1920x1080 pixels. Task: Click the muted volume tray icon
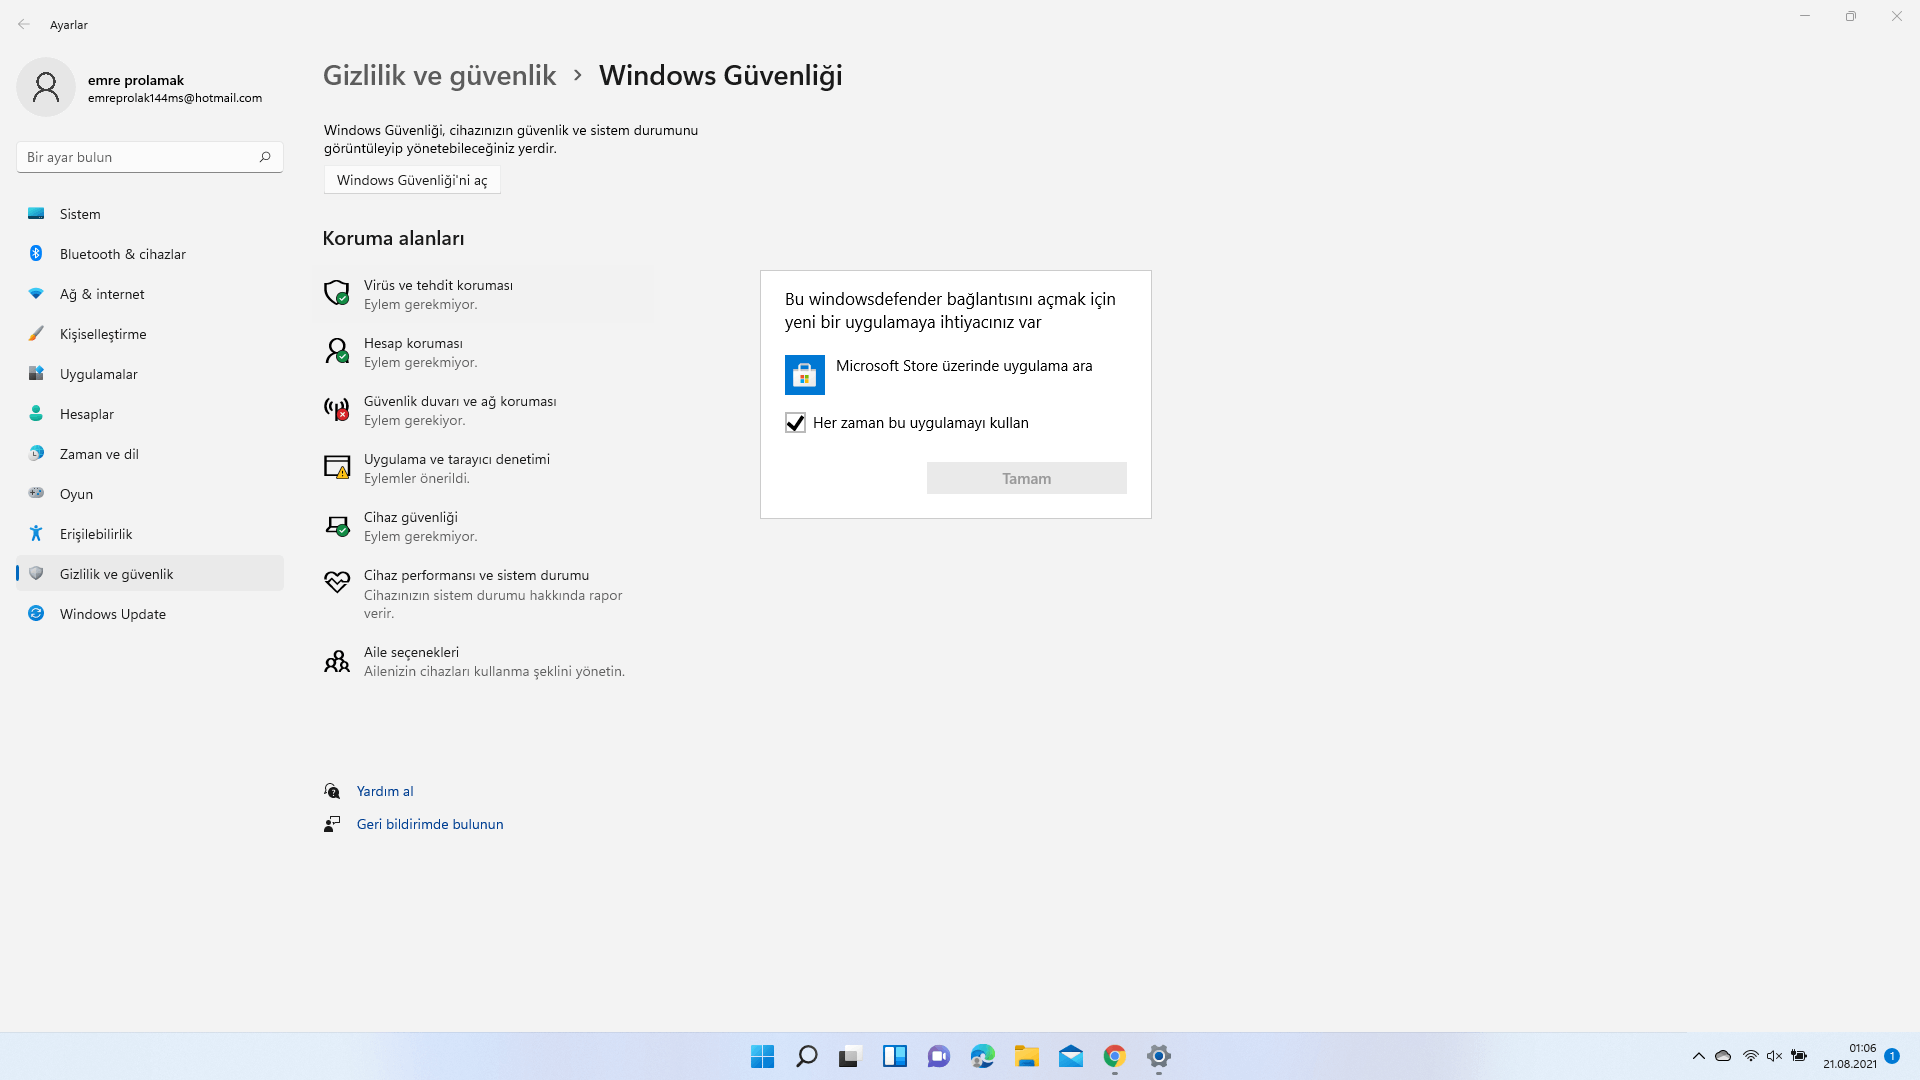pos(1774,1056)
